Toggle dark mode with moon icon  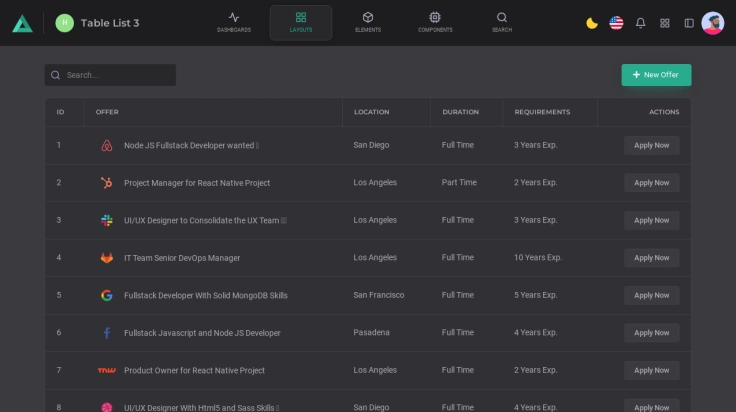[x=592, y=23]
